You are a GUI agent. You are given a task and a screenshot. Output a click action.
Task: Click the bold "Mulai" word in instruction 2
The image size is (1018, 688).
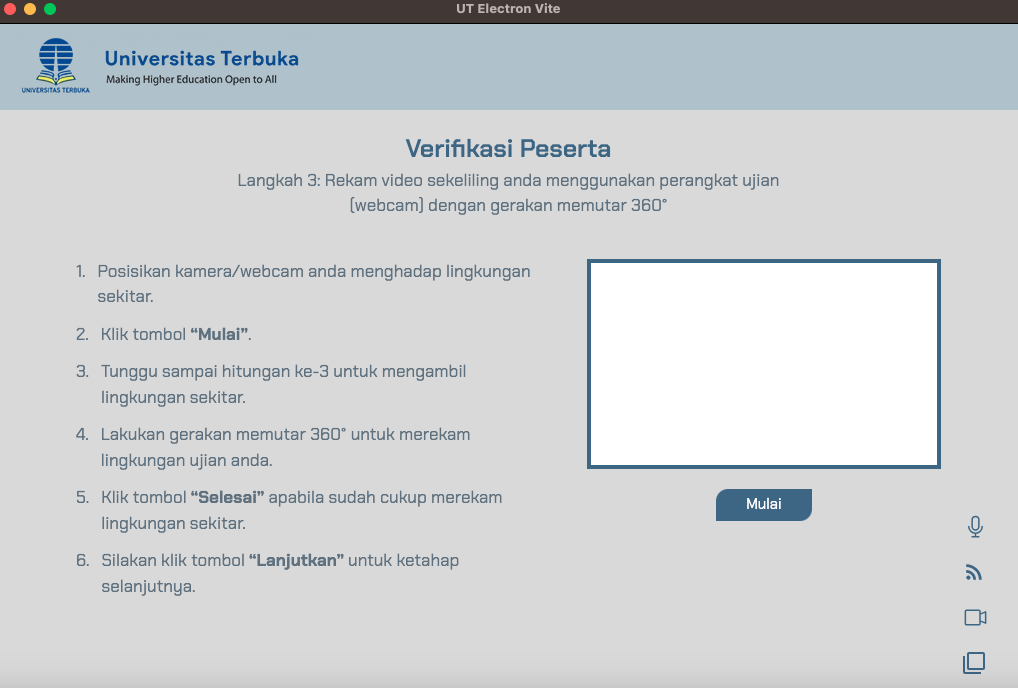tap(219, 335)
